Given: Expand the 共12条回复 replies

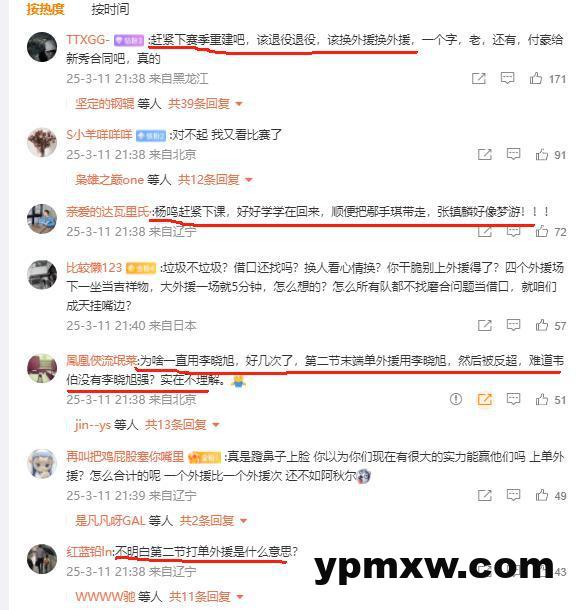Looking at the screenshot, I should pyautogui.click(x=215, y=180).
